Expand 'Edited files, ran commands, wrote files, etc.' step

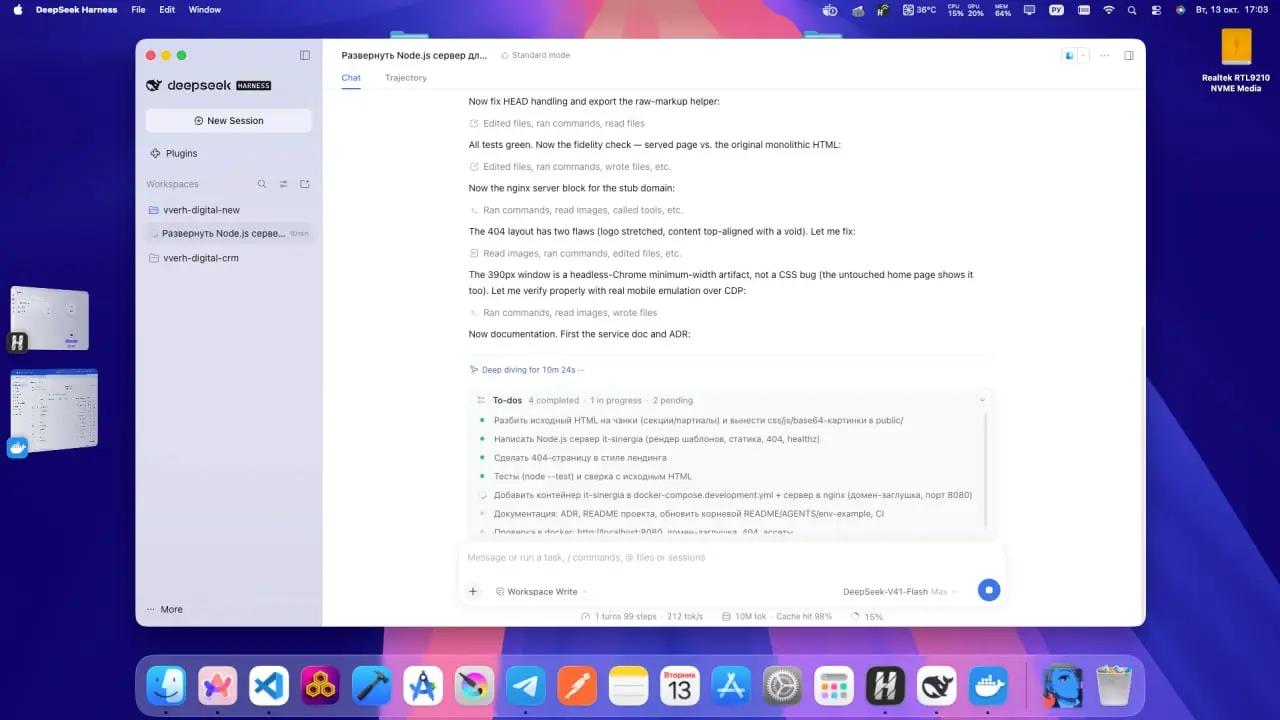click(570, 167)
